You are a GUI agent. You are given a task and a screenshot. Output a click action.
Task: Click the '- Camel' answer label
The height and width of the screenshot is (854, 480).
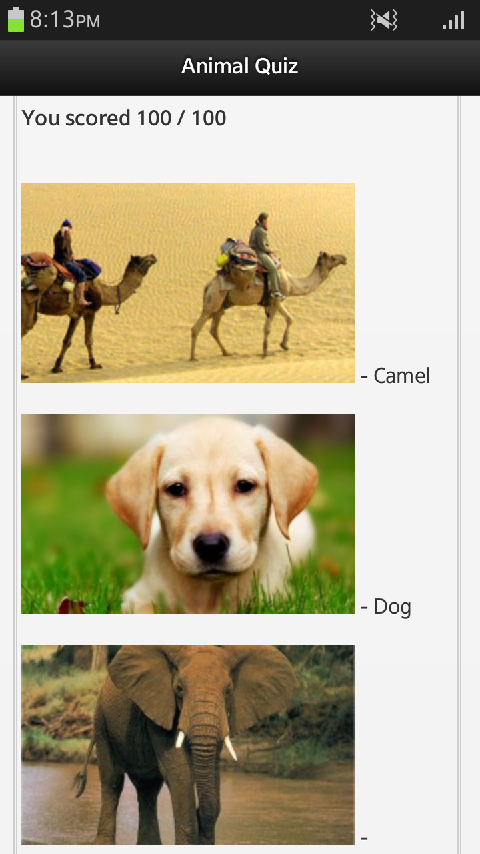tap(396, 376)
